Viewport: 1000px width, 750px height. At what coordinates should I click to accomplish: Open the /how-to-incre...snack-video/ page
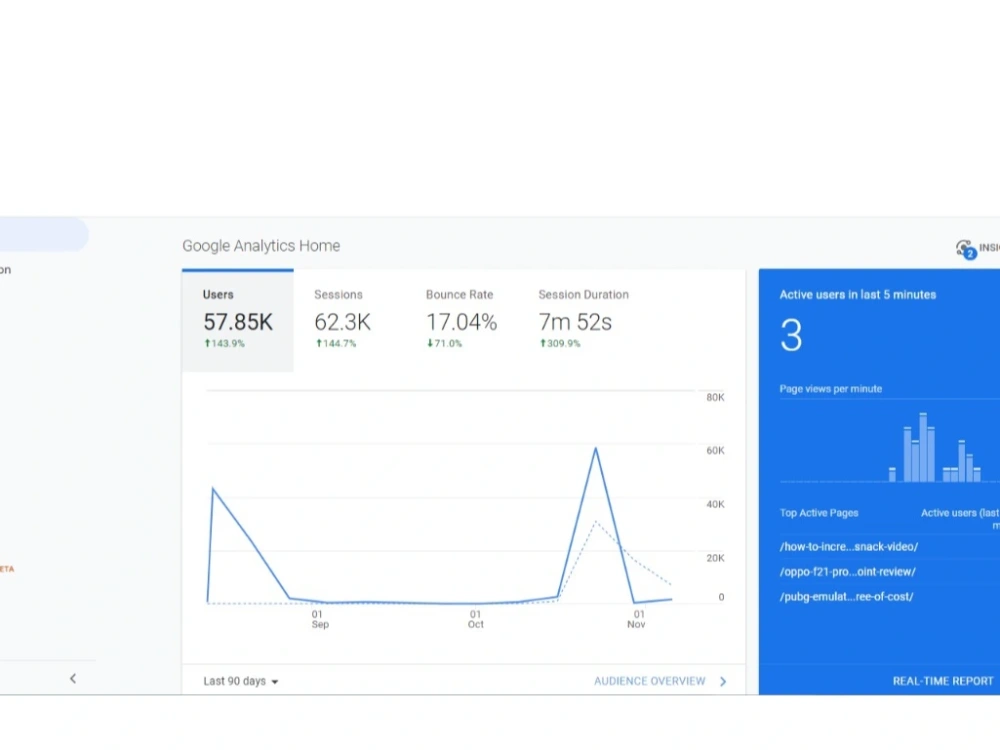pyautogui.click(x=848, y=547)
